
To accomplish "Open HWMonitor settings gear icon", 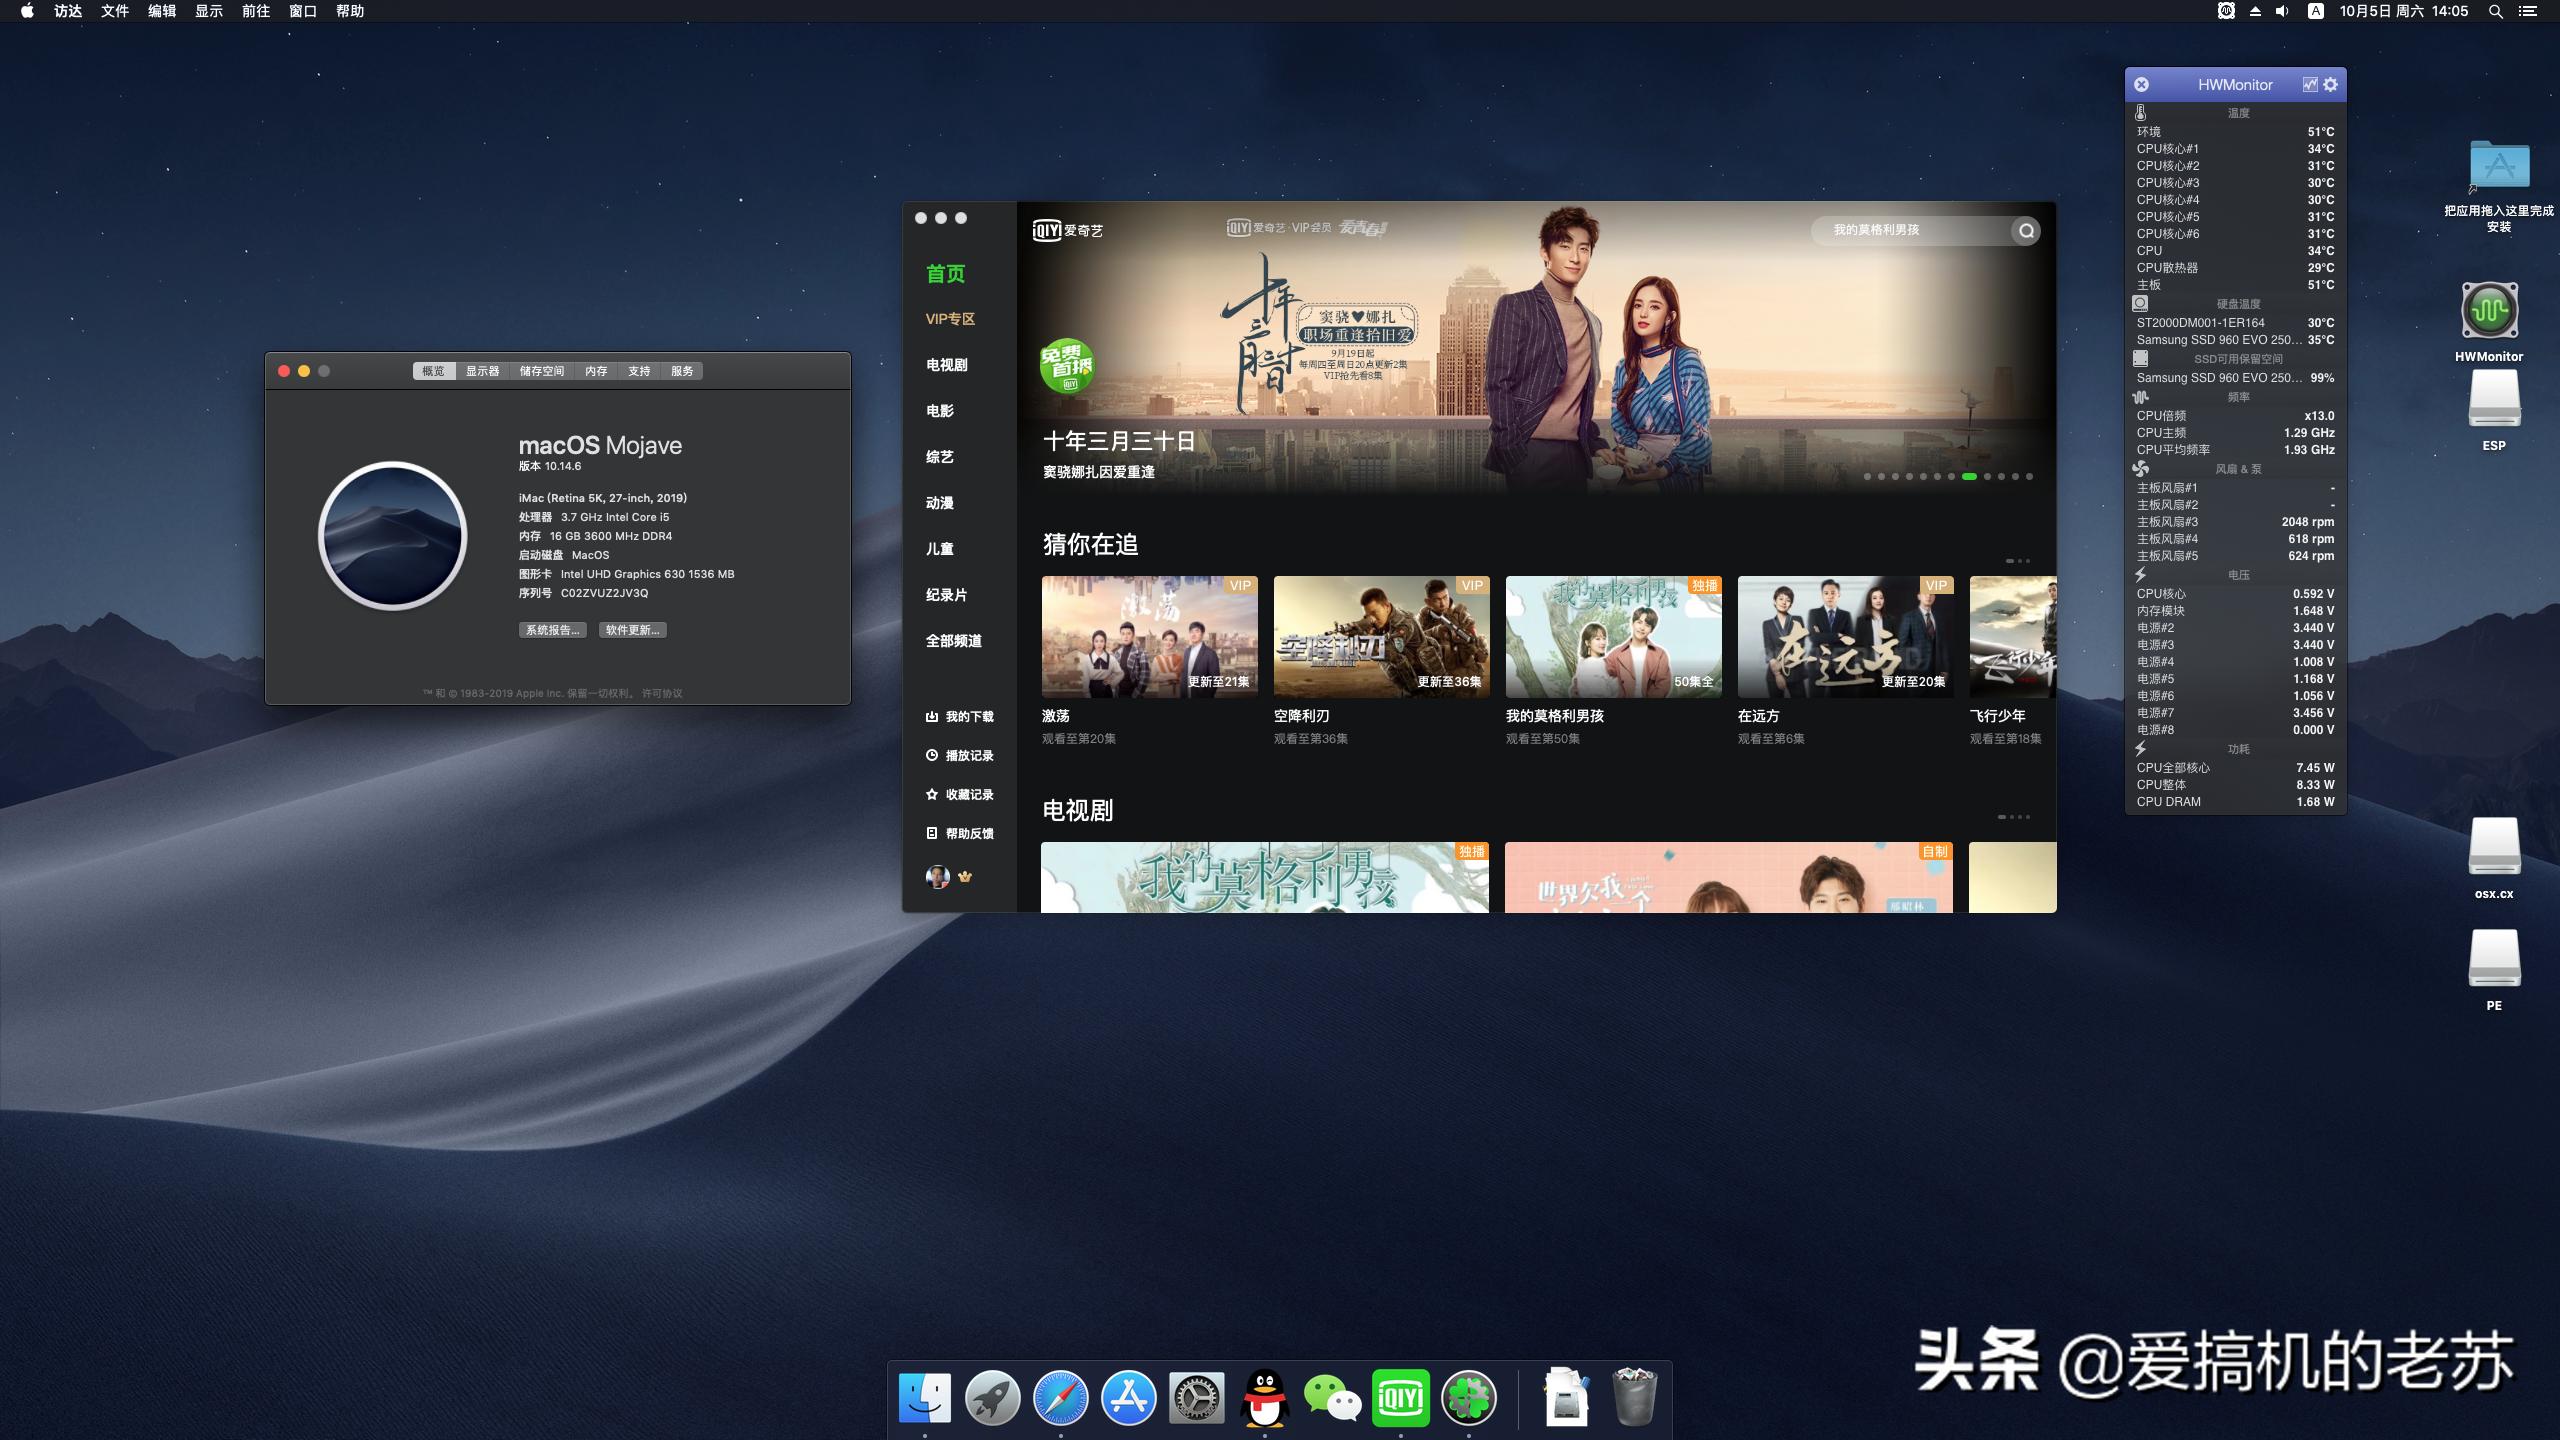I will coord(2331,85).
